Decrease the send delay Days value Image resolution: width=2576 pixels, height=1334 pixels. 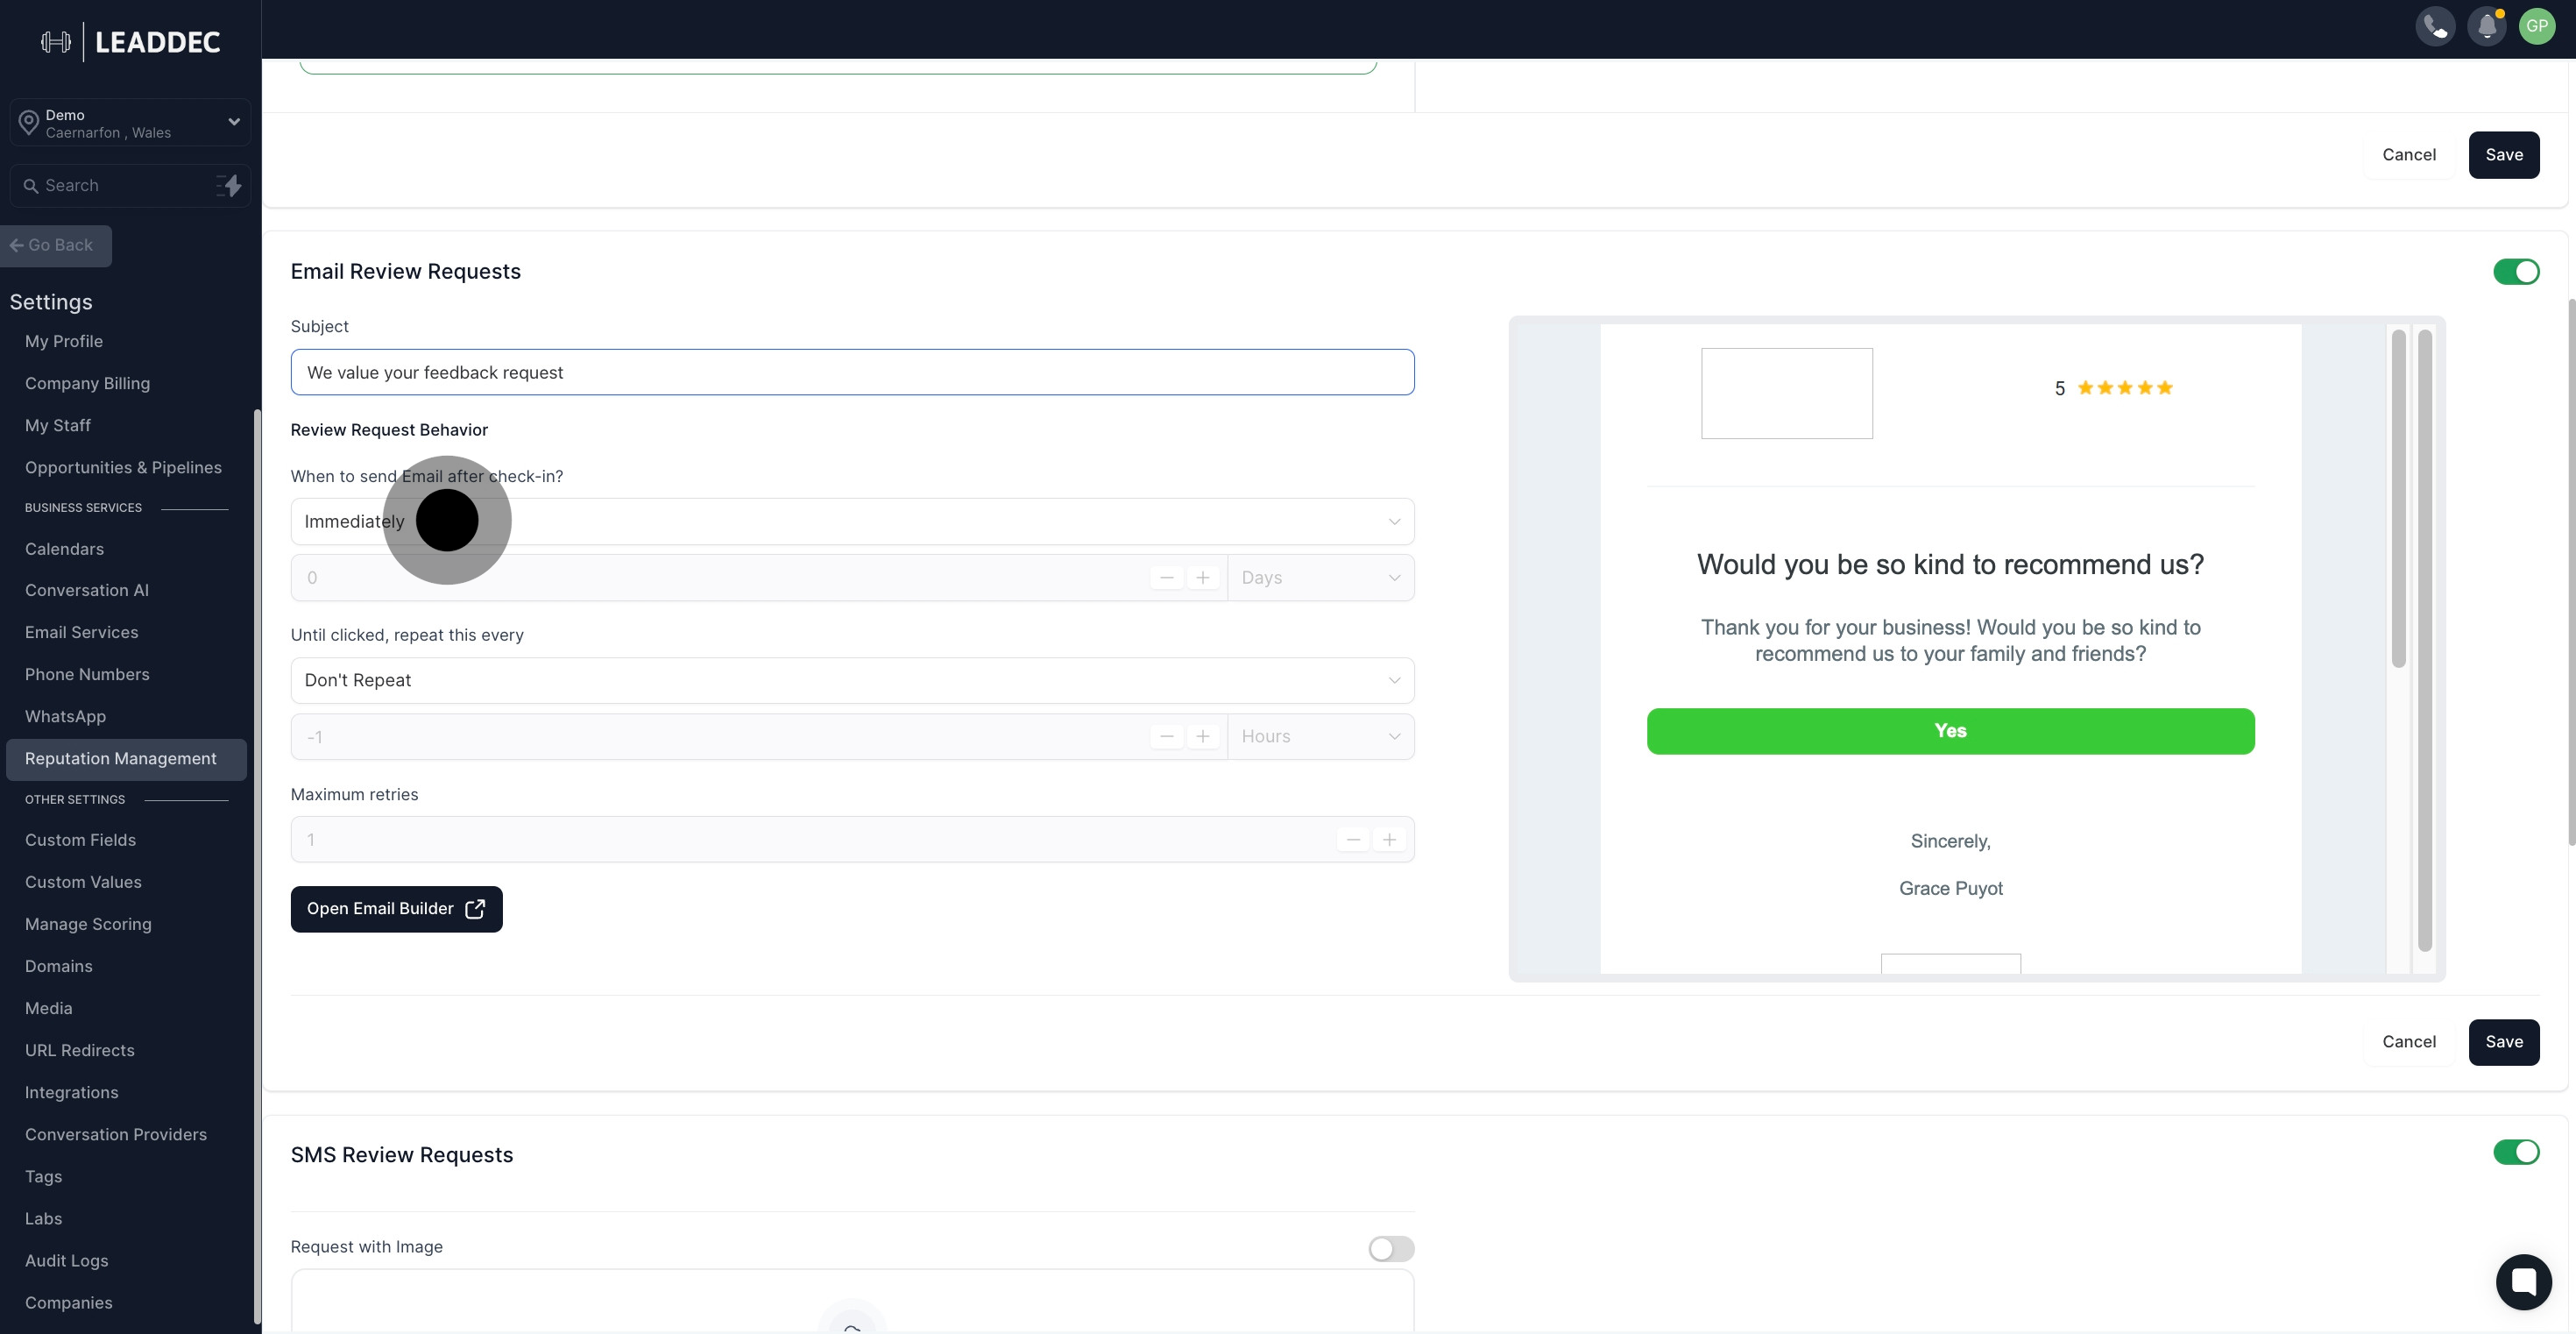pyautogui.click(x=1166, y=578)
